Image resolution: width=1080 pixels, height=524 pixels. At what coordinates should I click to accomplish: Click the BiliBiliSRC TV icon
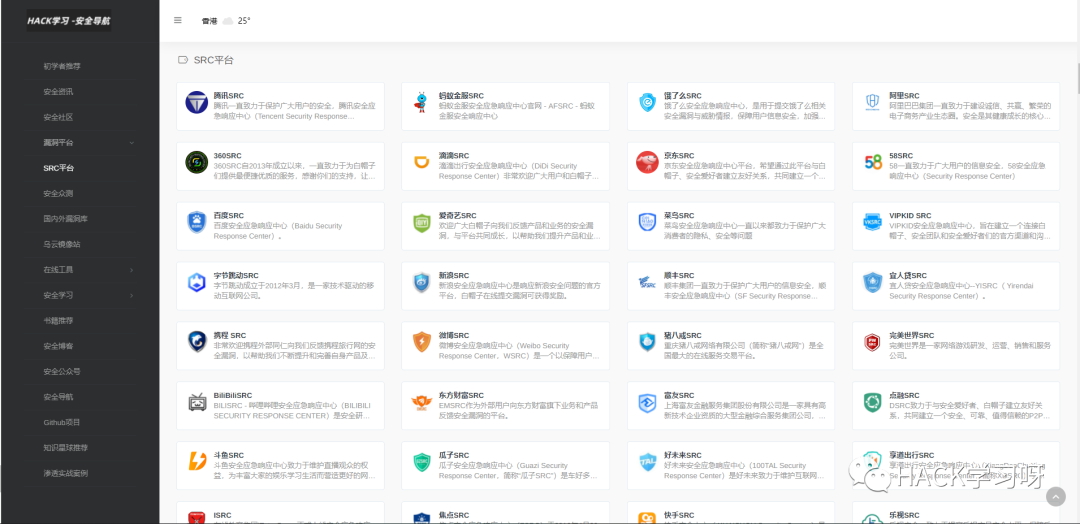pyautogui.click(x=196, y=402)
